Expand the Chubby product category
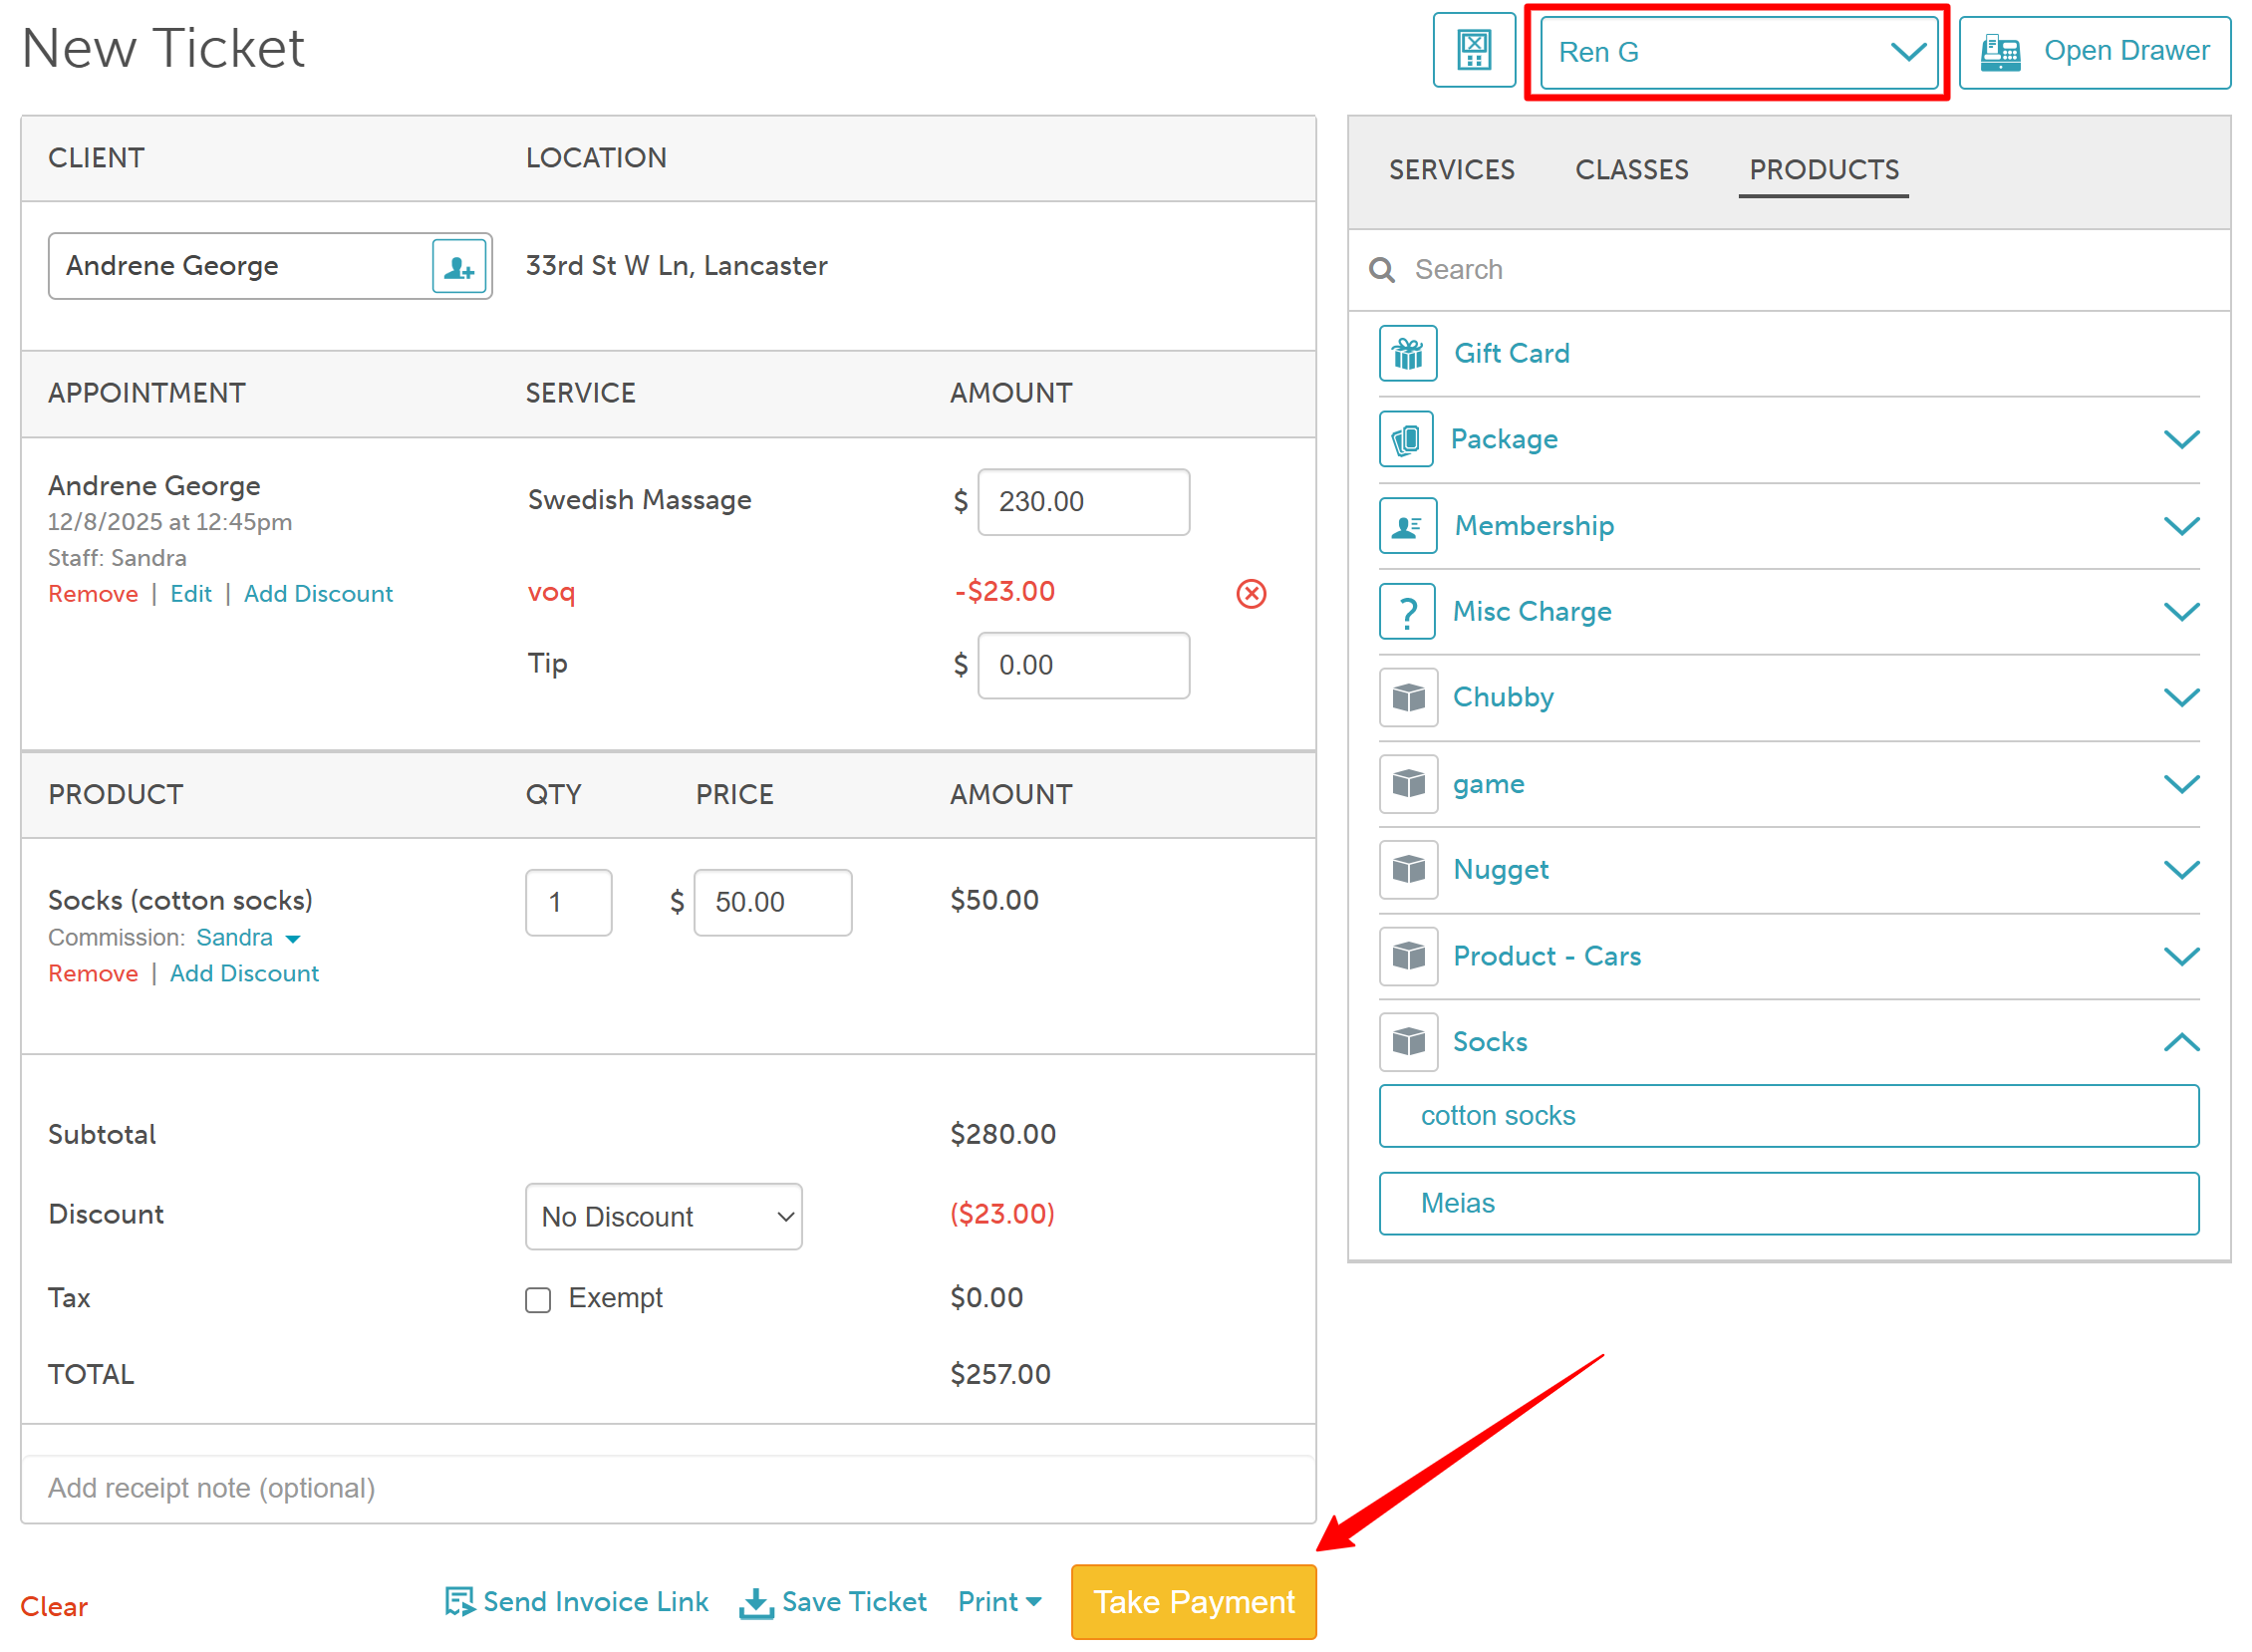Screen dimensions: 2252x1652 (2181, 698)
